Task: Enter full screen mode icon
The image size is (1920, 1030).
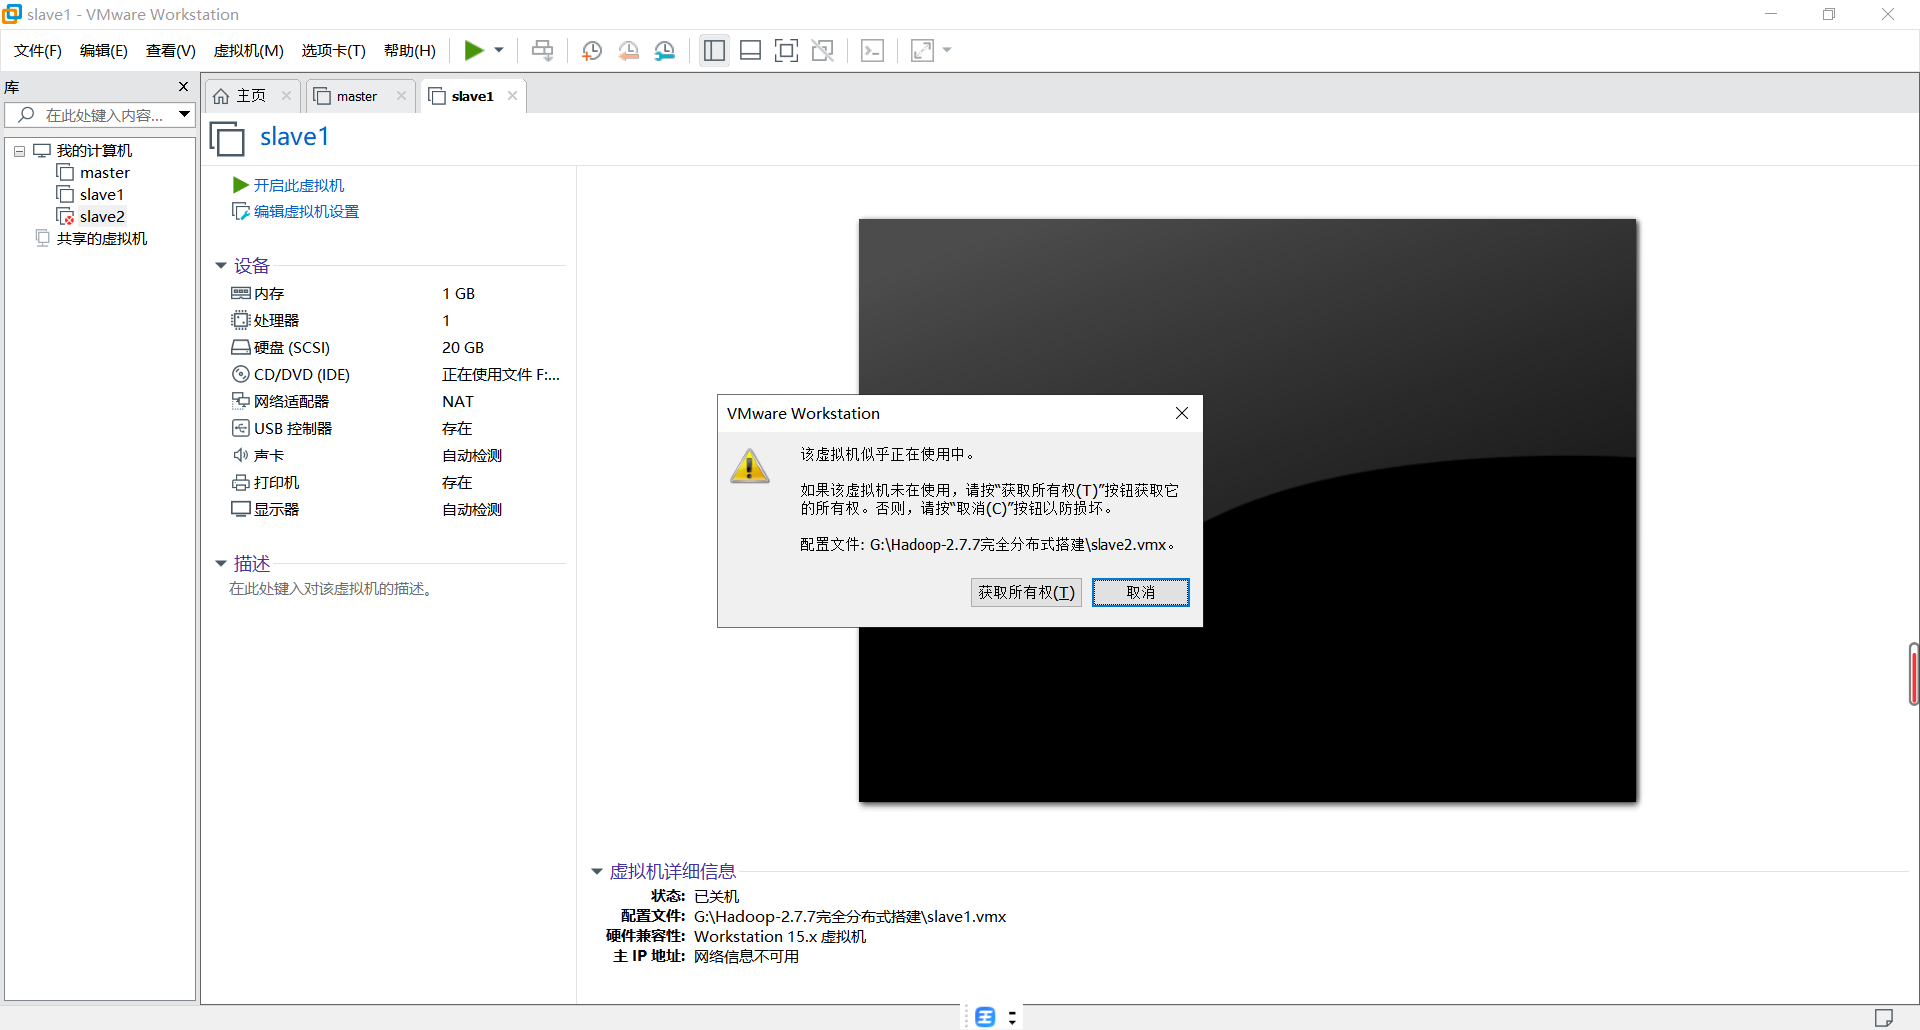Action: (x=787, y=50)
